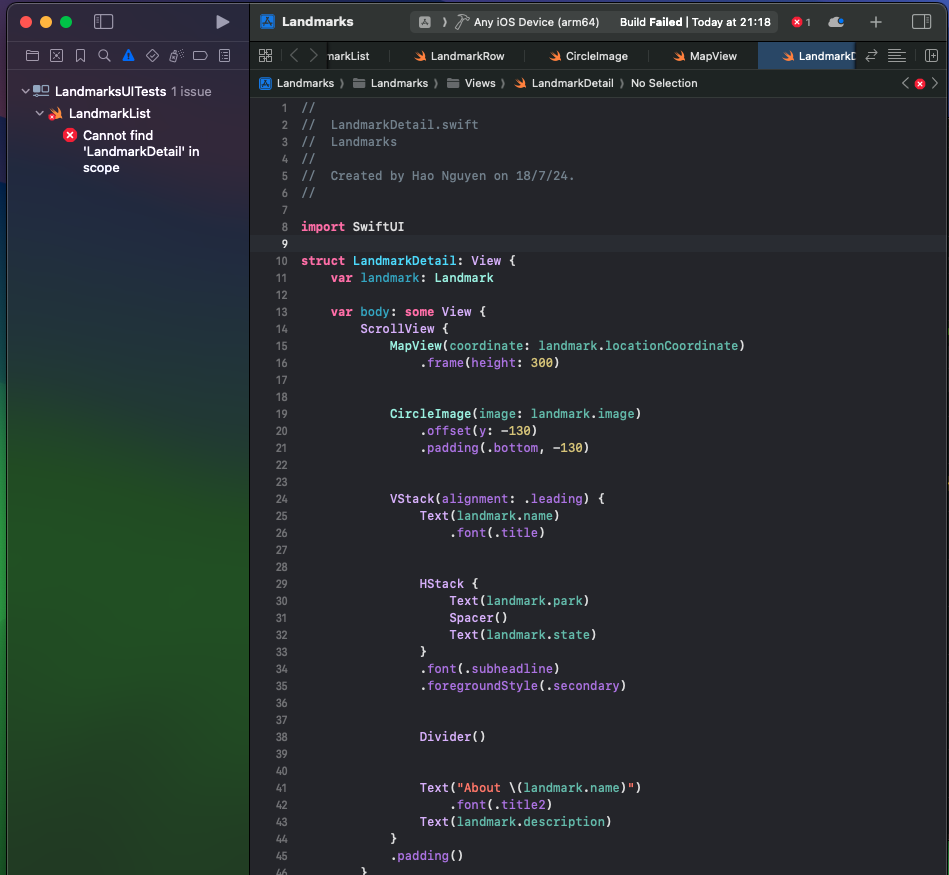Image resolution: width=949 pixels, height=875 pixels.
Task: Open the Source Control navigator
Action: [x=56, y=56]
